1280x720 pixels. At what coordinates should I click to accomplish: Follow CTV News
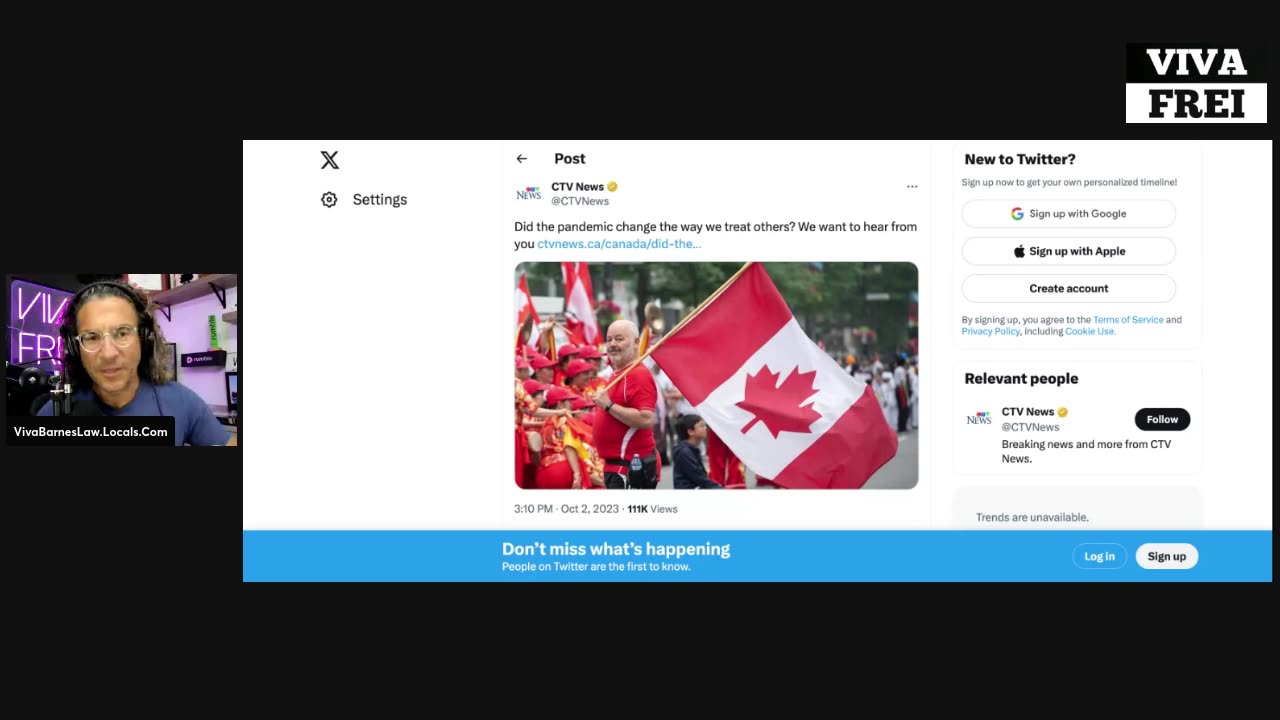[1162, 420]
